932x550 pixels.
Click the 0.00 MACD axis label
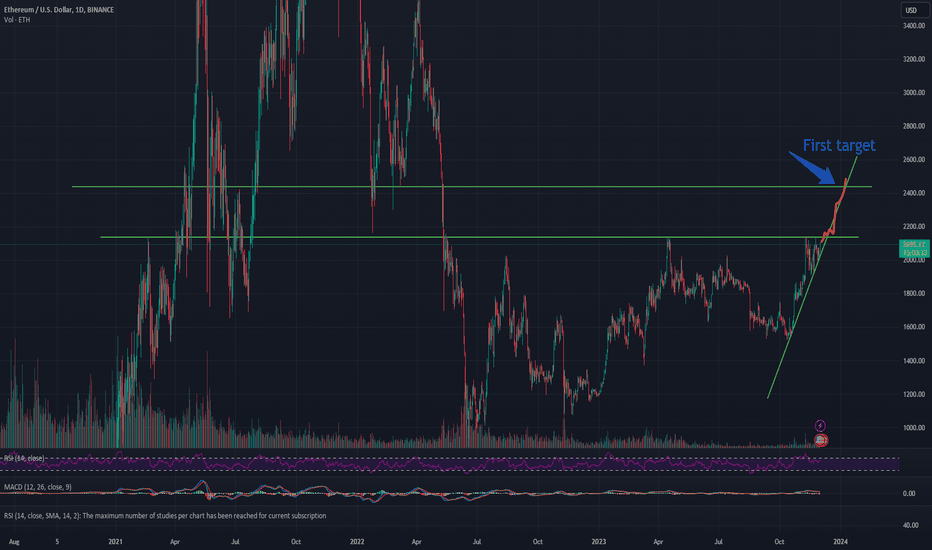(x=909, y=494)
